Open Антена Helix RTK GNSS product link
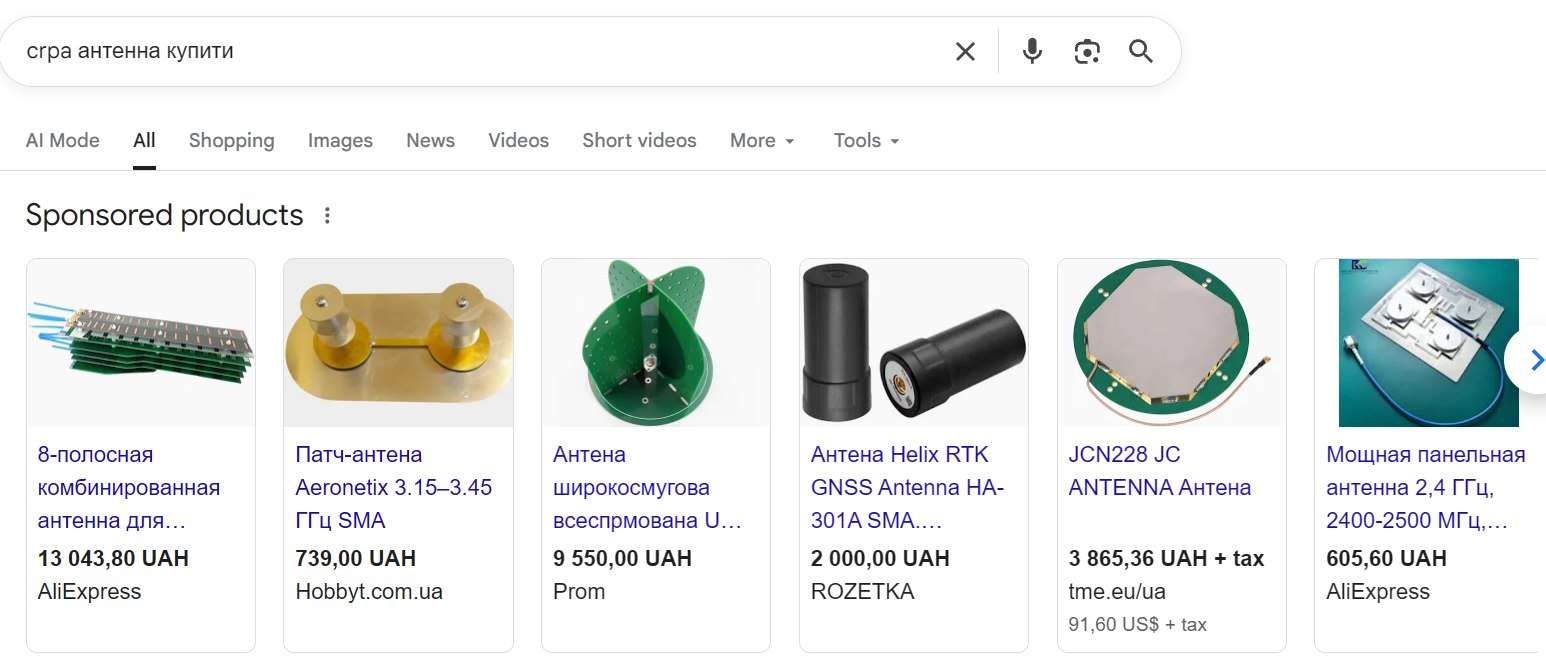 pos(907,488)
